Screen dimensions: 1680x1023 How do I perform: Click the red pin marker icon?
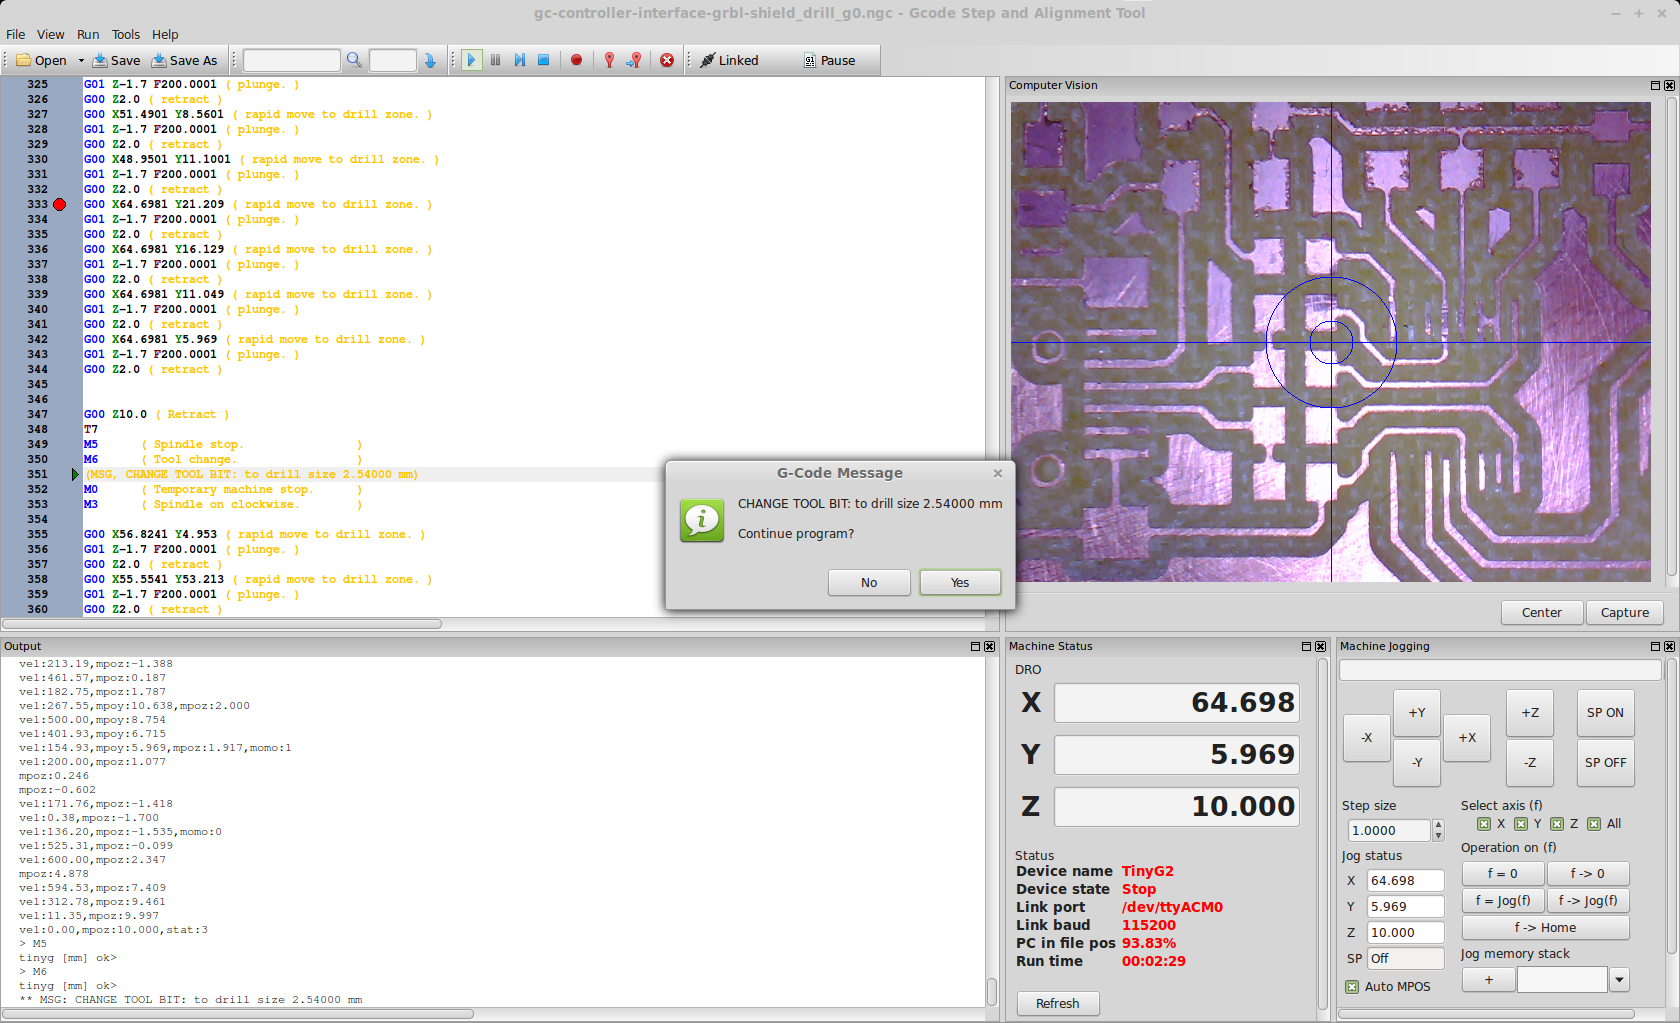coord(609,61)
